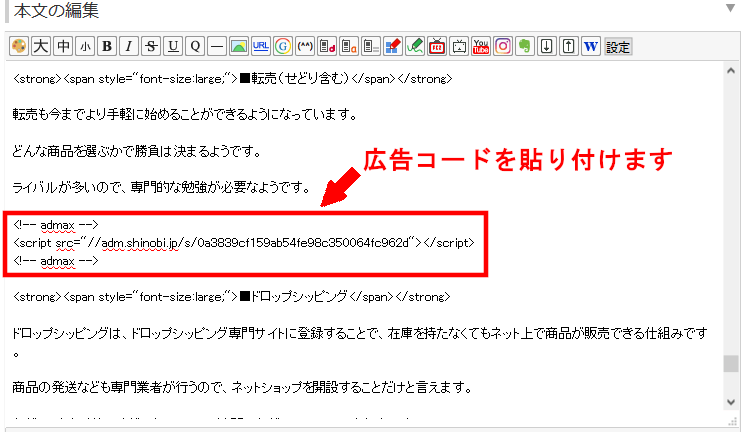Insert an Instagram post
Viewport: 744px width, 432px height.
(x=503, y=47)
